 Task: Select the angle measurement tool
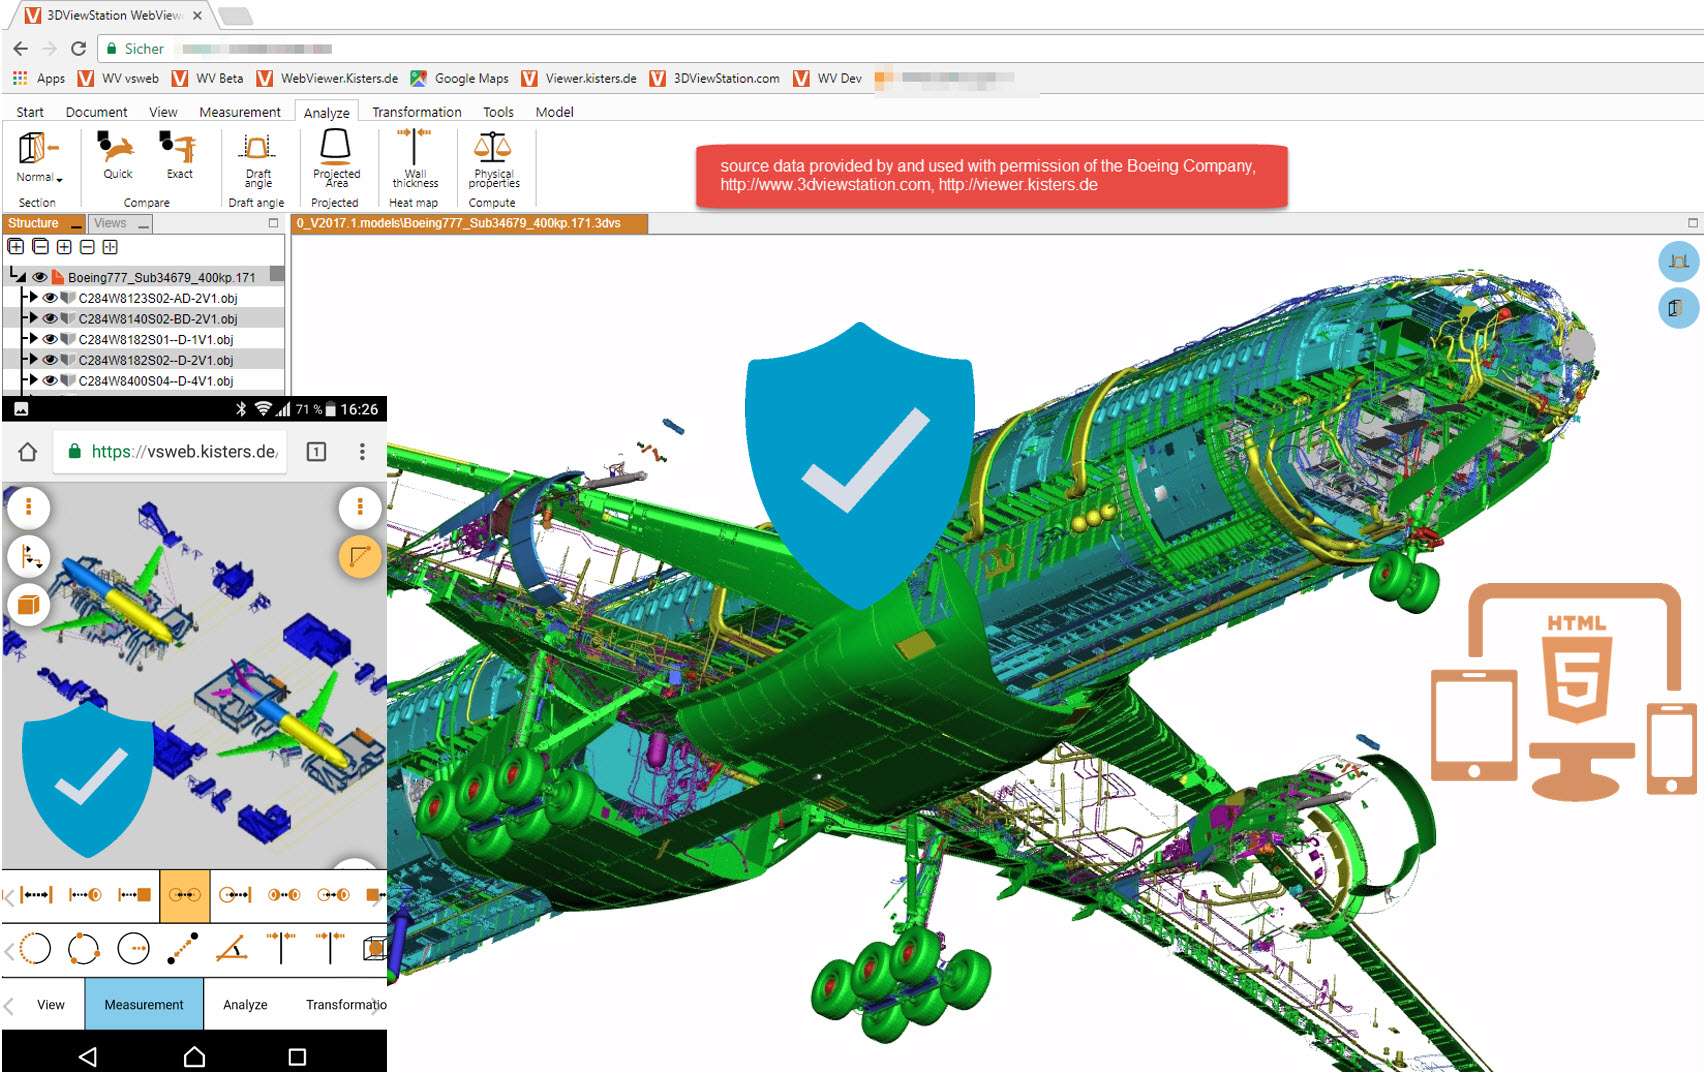coord(231,947)
